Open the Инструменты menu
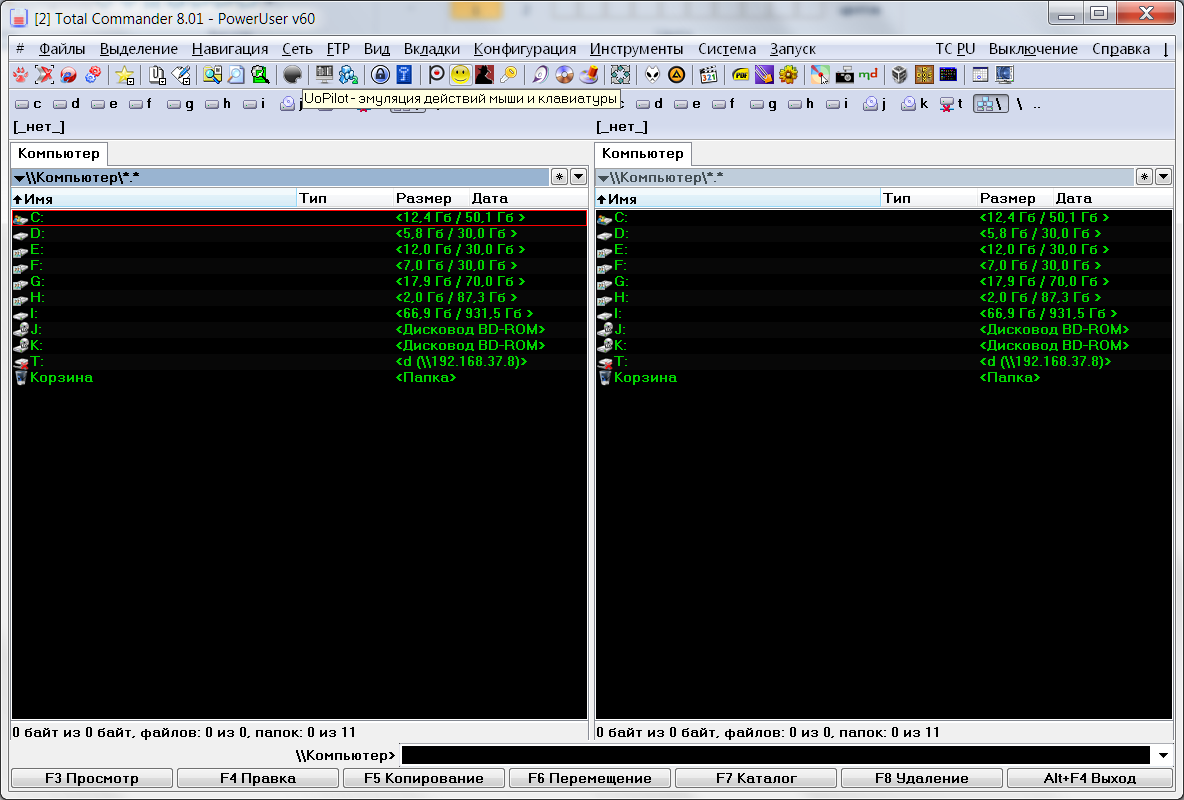 tap(636, 49)
